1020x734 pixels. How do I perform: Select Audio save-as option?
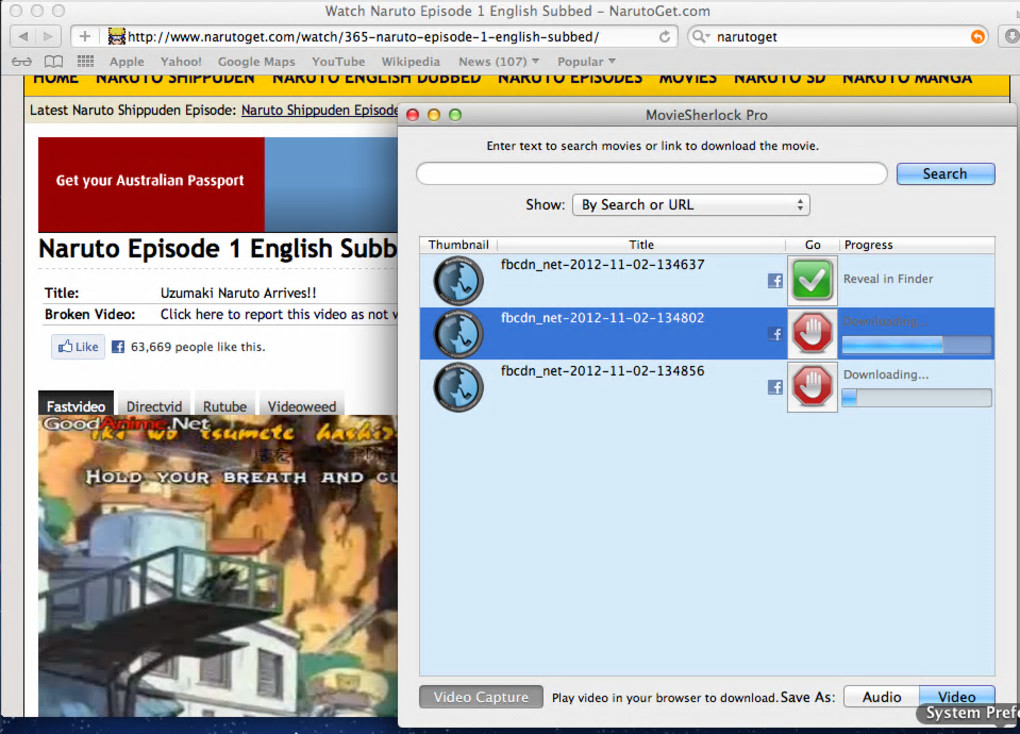881,697
